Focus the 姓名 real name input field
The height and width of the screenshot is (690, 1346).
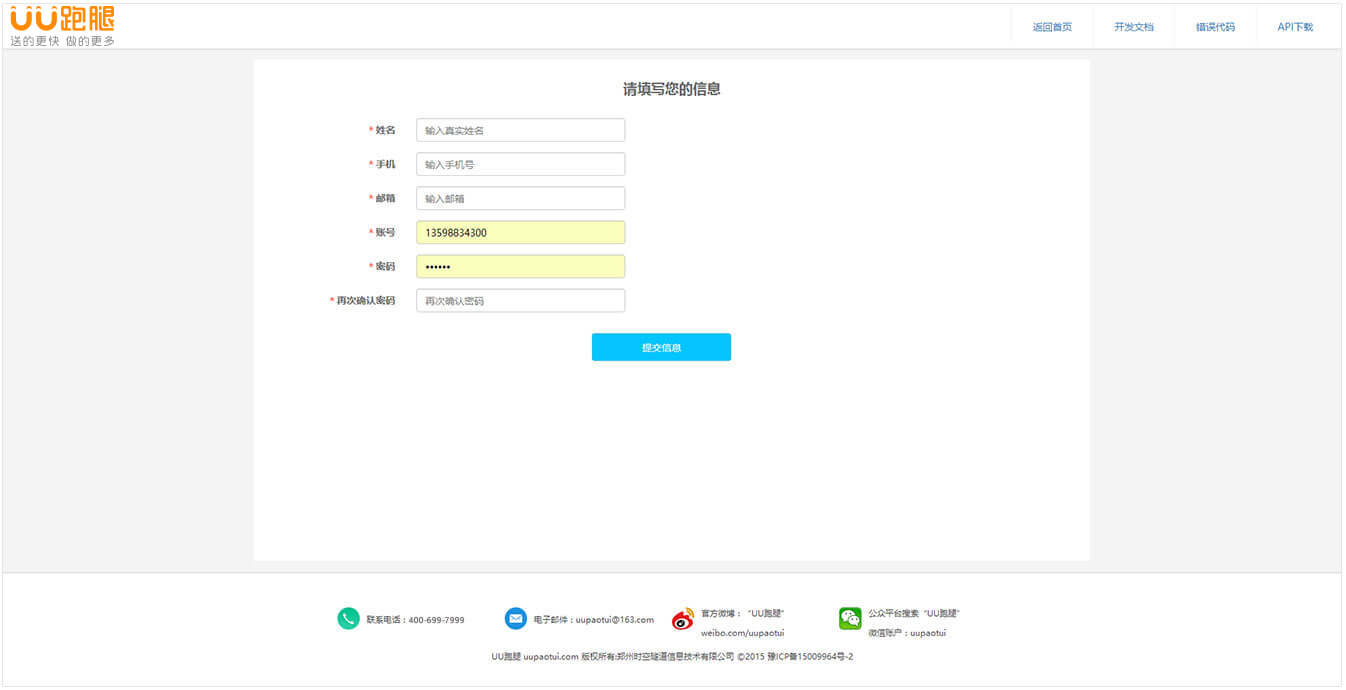point(520,130)
